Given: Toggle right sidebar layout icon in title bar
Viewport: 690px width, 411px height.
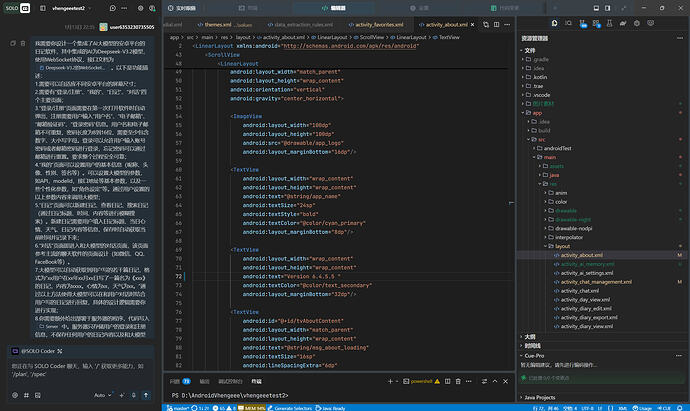Looking at the screenshot, I should 608,8.
